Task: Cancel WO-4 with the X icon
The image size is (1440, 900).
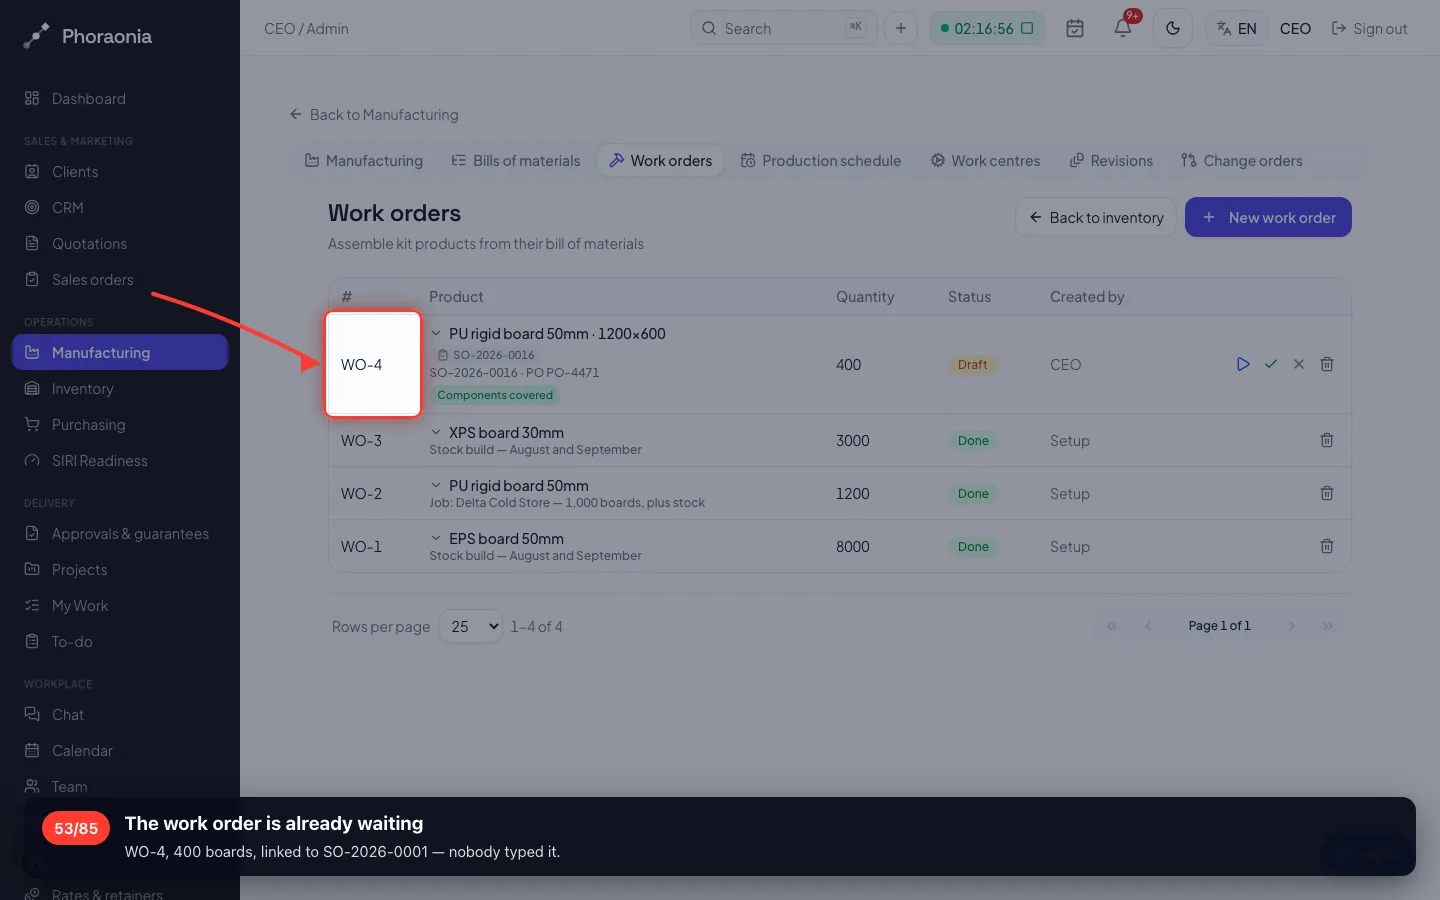Action: [x=1299, y=364]
